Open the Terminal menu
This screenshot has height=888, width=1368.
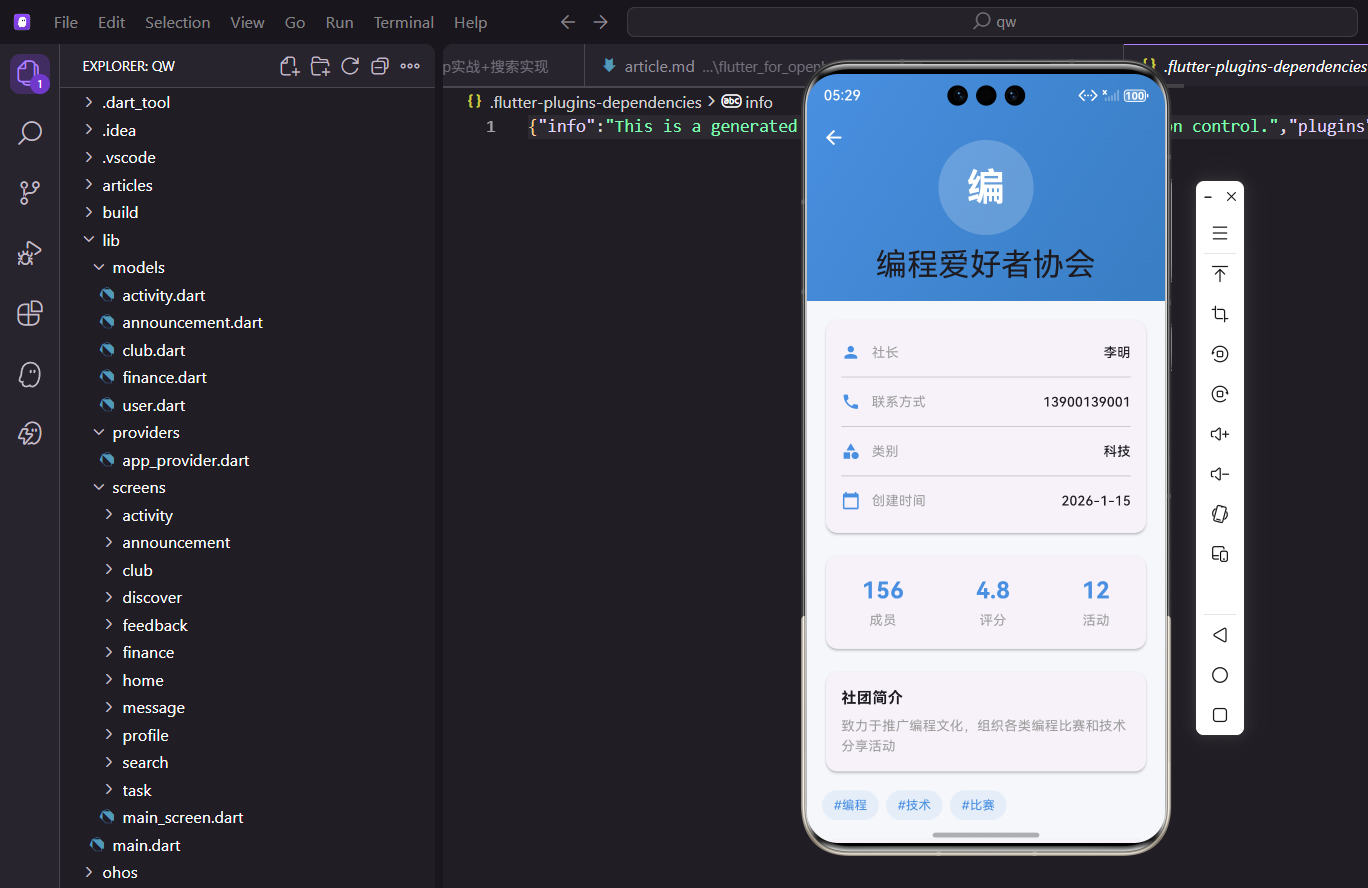[x=403, y=22]
